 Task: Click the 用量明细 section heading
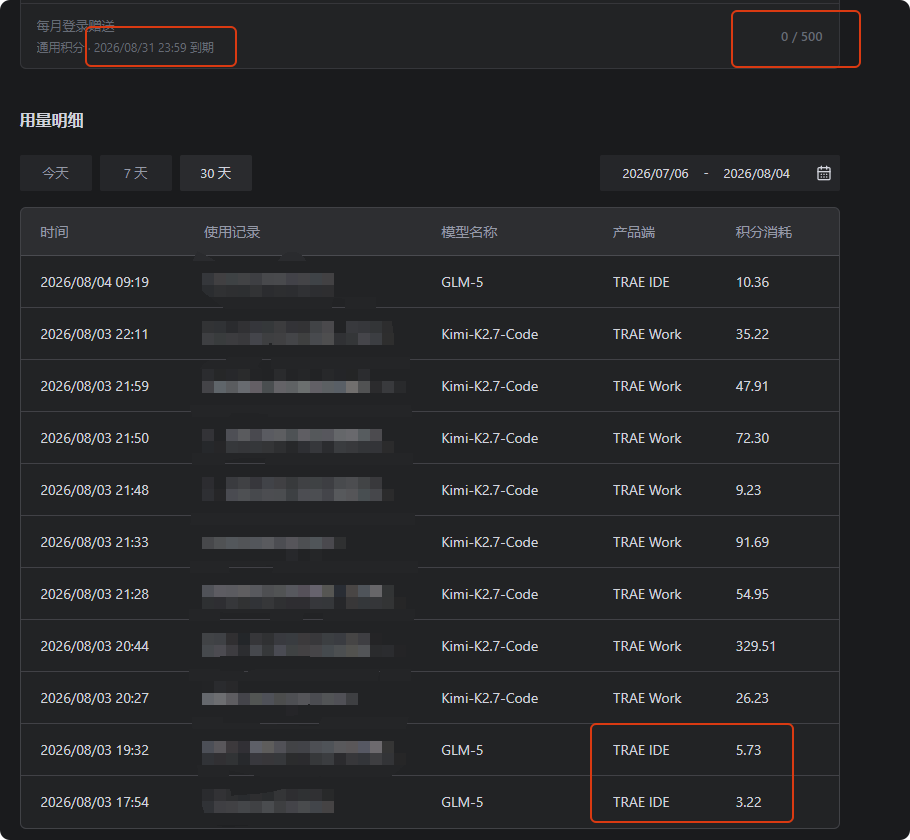[x=52, y=120]
